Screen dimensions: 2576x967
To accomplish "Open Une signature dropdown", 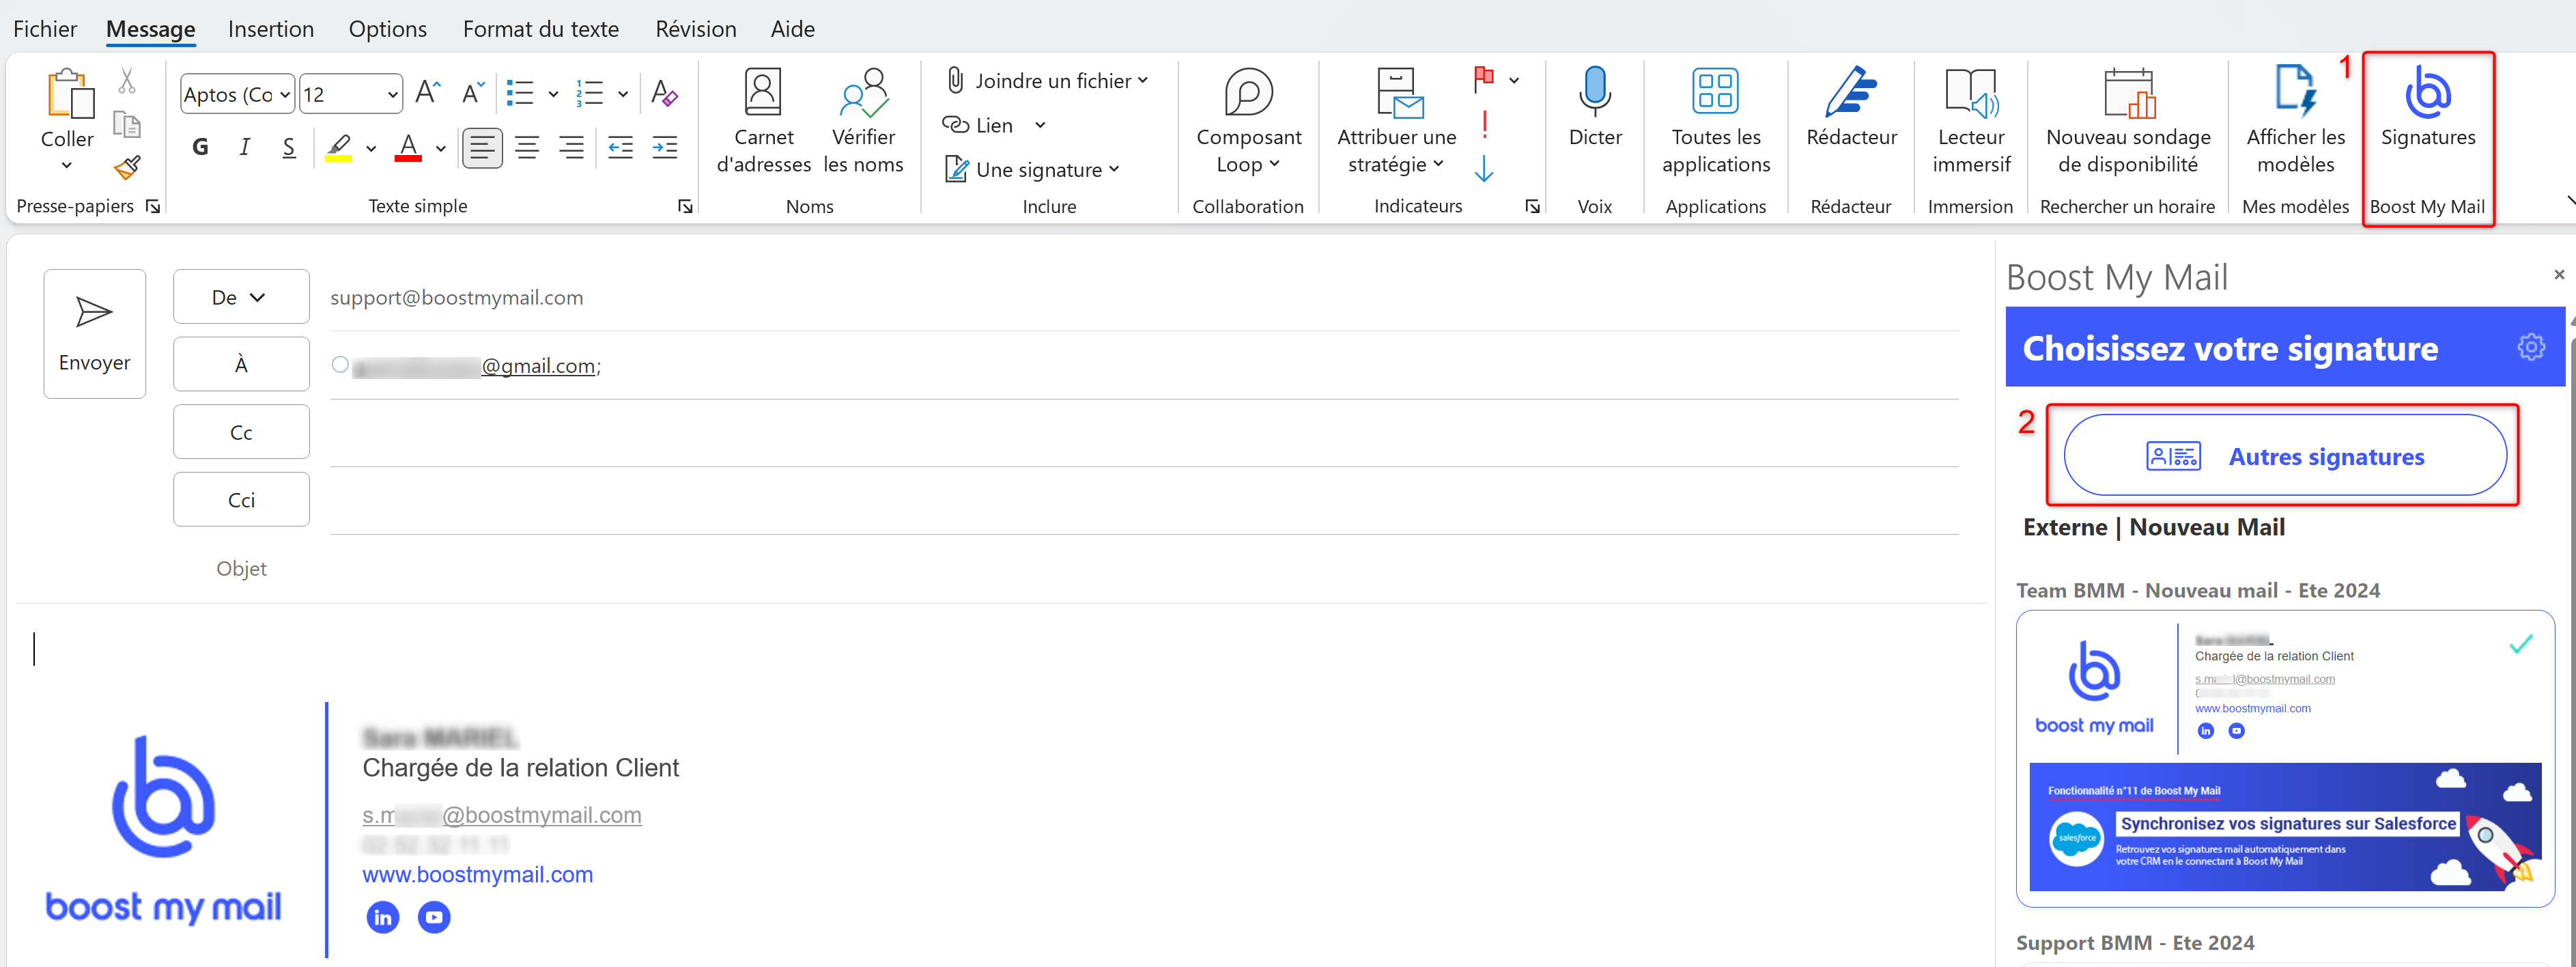I will tap(1032, 170).
